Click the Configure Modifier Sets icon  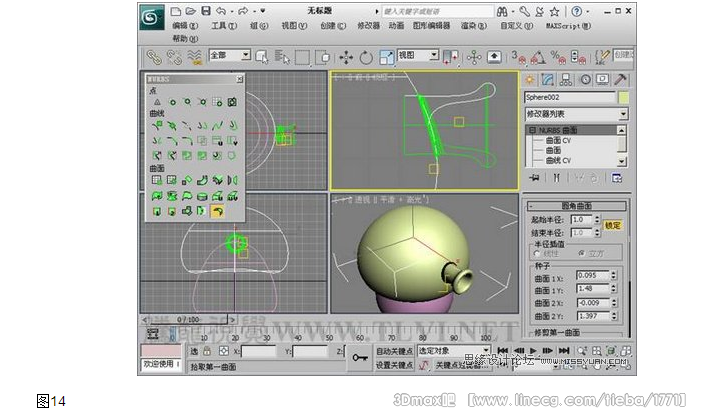tap(617, 178)
